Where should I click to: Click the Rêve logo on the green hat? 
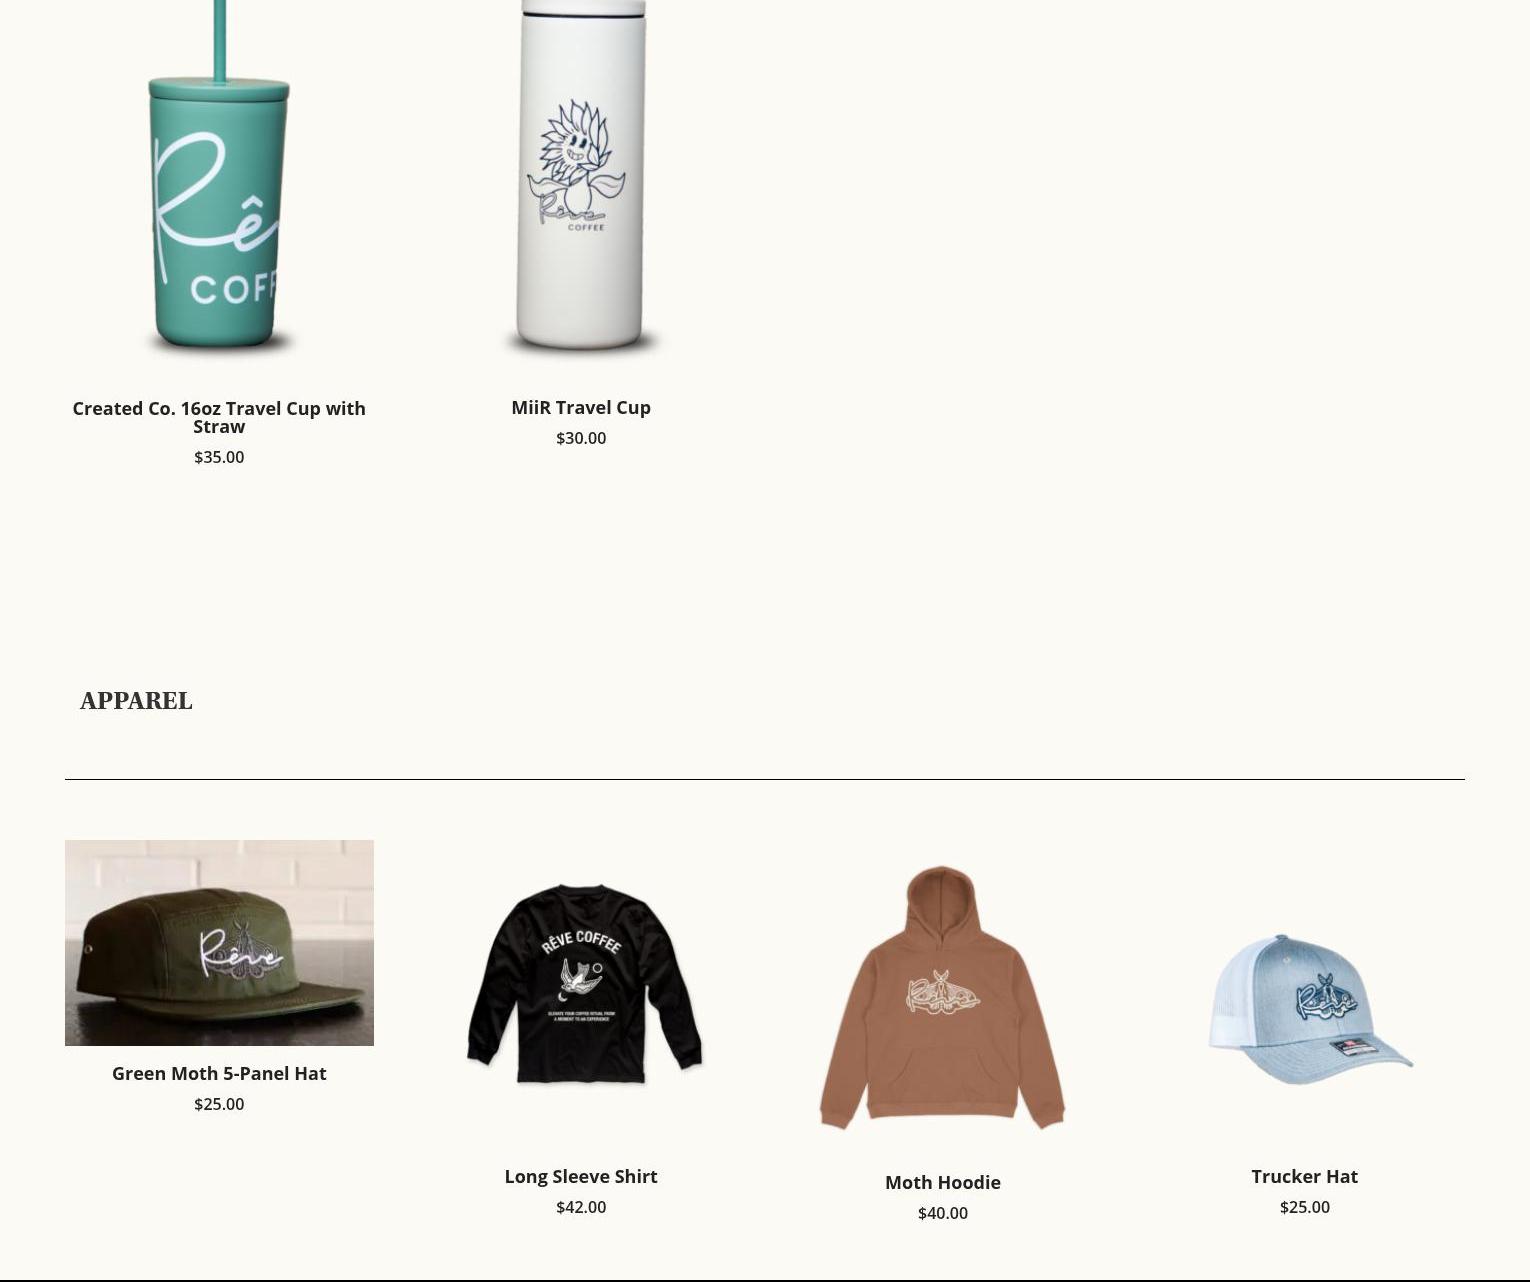pyautogui.click(x=241, y=950)
